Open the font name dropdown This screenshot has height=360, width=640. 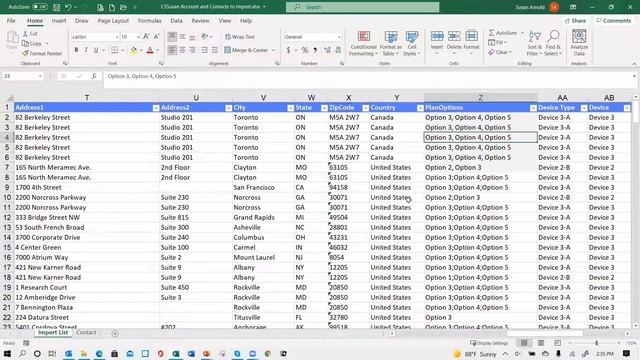[116, 37]
